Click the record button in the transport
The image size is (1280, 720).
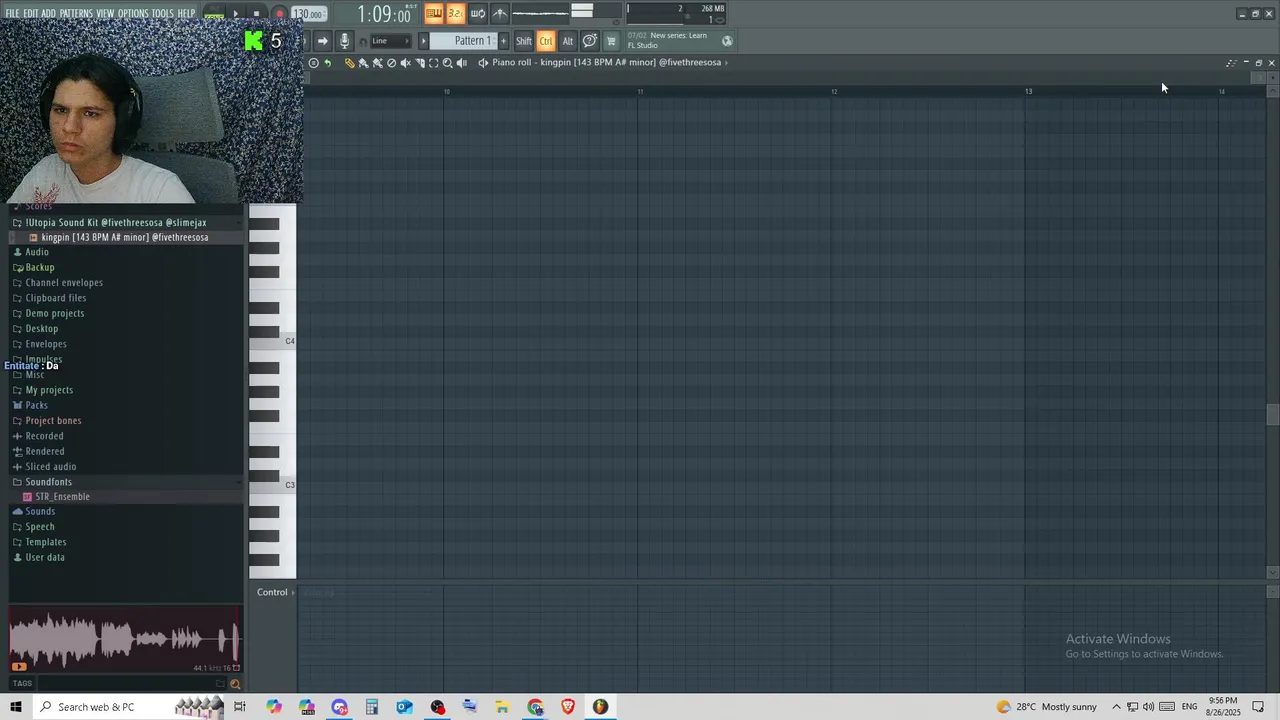[x=279, y=14]
